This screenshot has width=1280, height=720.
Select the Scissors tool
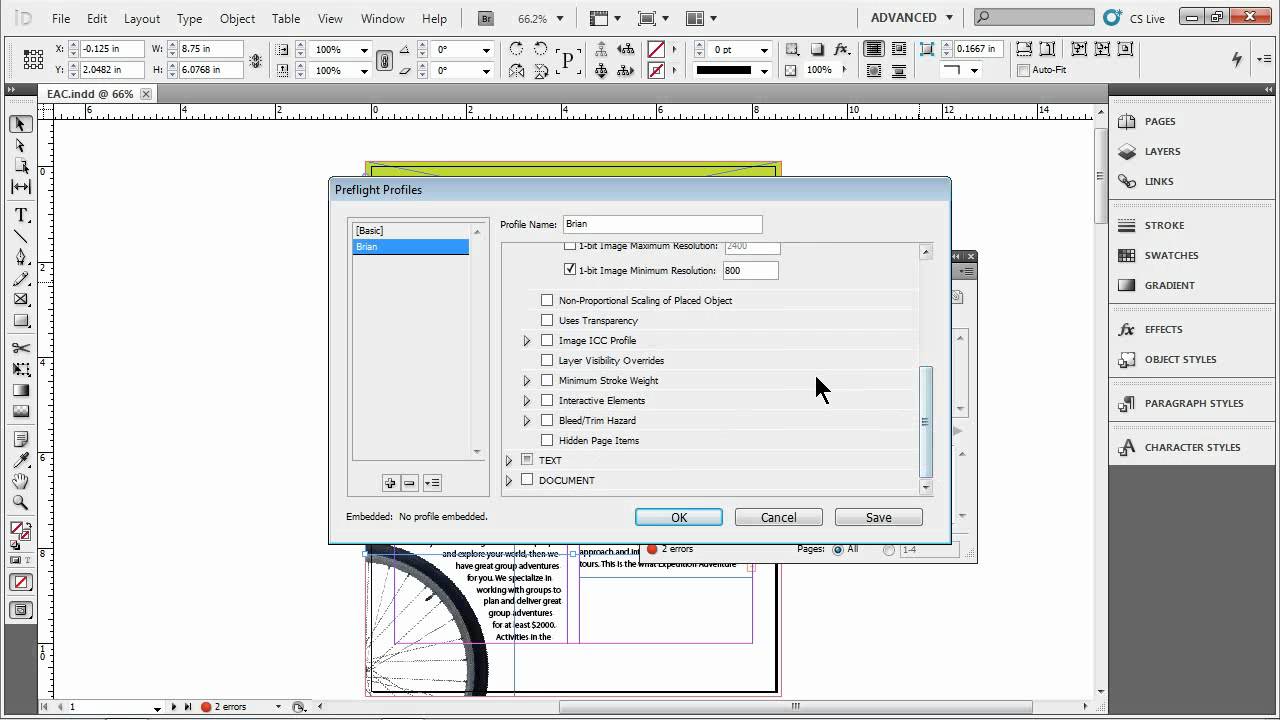pos(21,348)
